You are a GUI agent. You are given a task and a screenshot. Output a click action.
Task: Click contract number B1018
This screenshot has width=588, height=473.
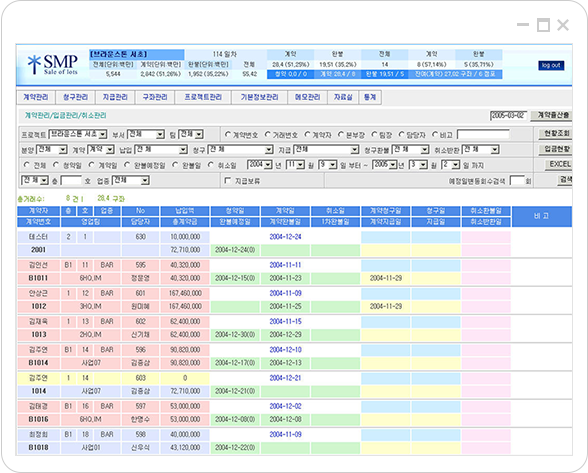(x=38, y=447)
